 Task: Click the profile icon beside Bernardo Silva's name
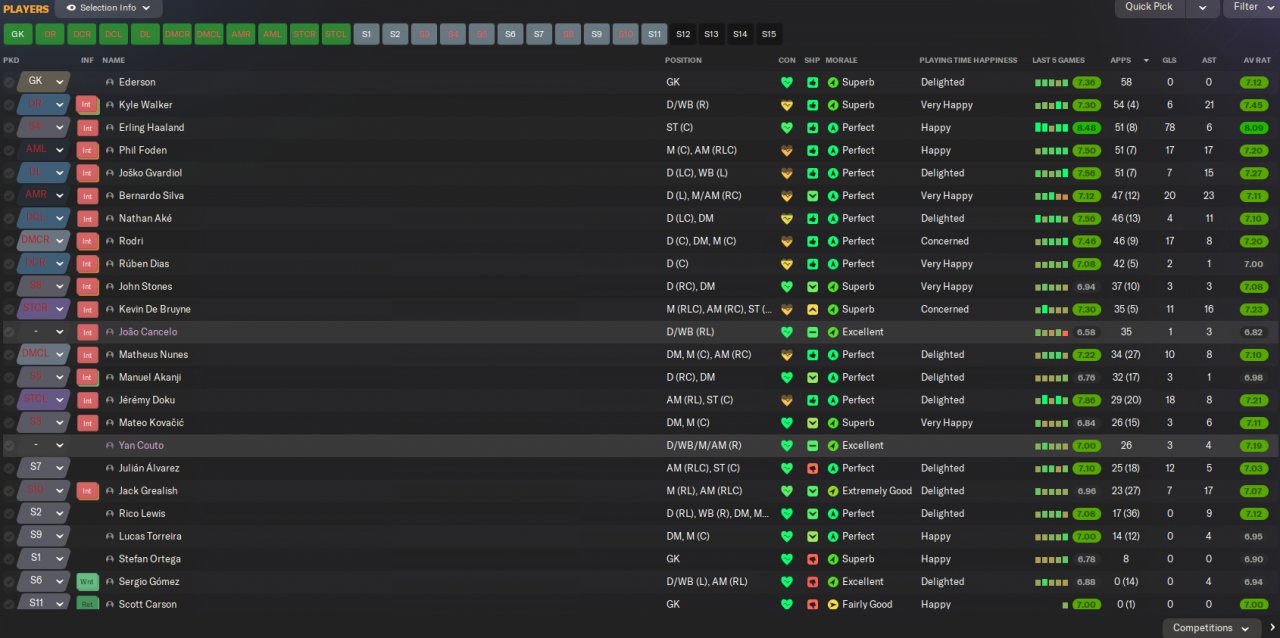point(110,196)
